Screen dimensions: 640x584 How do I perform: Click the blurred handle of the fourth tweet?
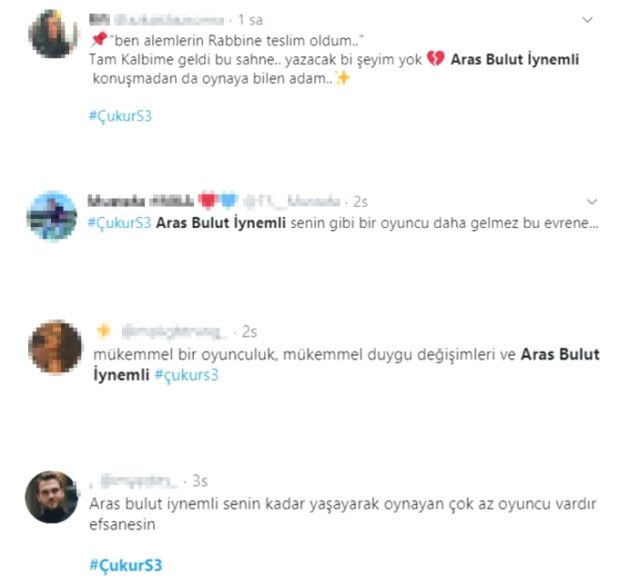point(139,481)
